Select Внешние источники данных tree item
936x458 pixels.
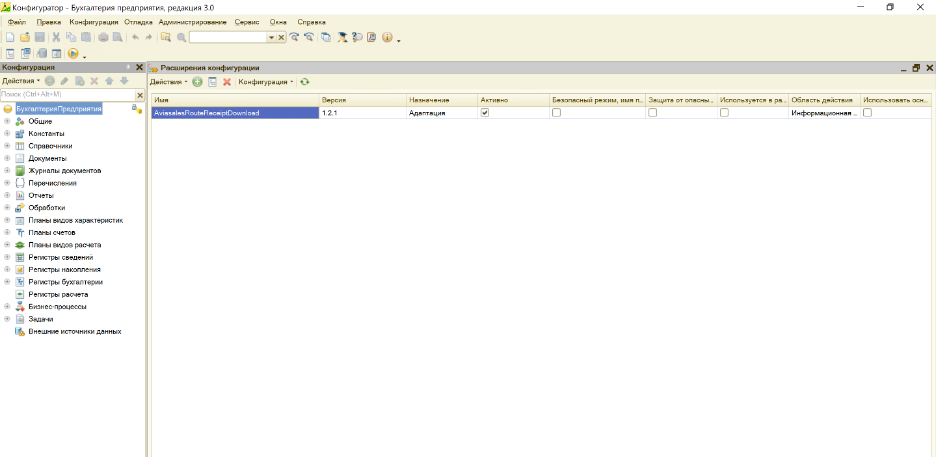75,331
